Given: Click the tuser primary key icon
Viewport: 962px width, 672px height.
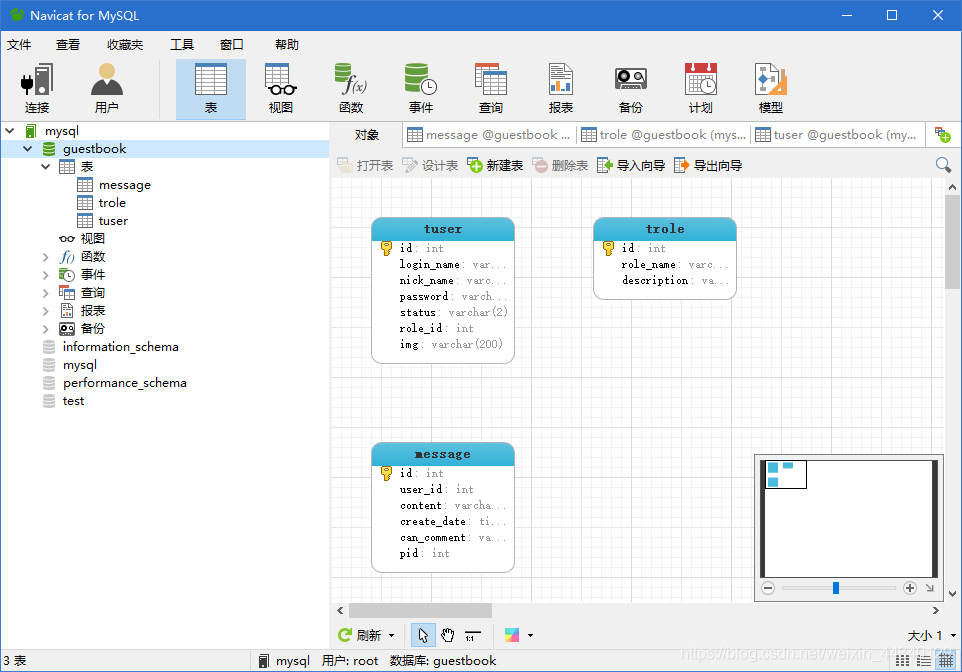Looking at the screenshot, I should pos(387,248).
